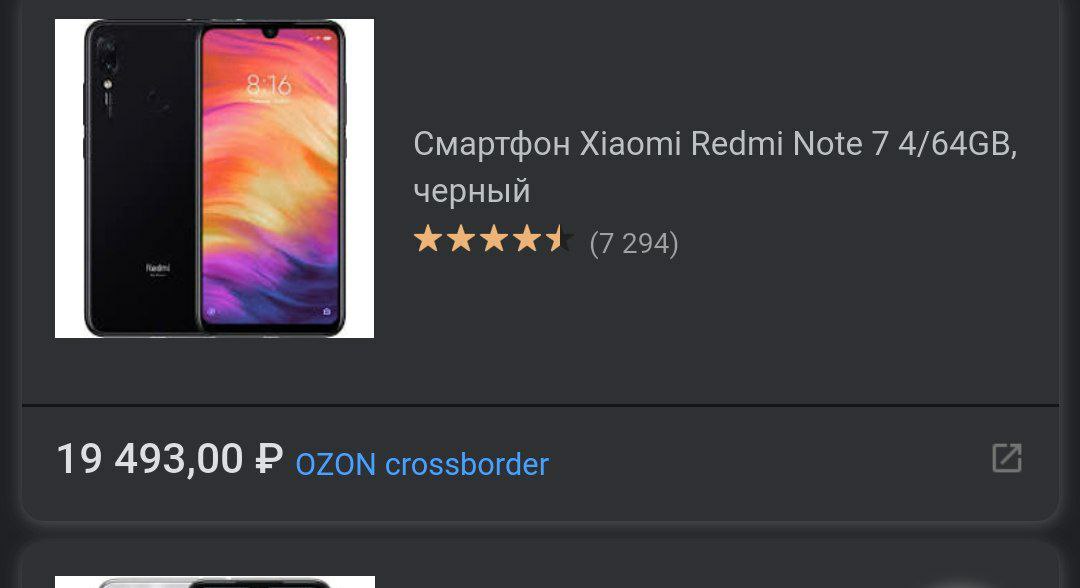Select the 19 493,00 ₽ price

click(169, 459)
